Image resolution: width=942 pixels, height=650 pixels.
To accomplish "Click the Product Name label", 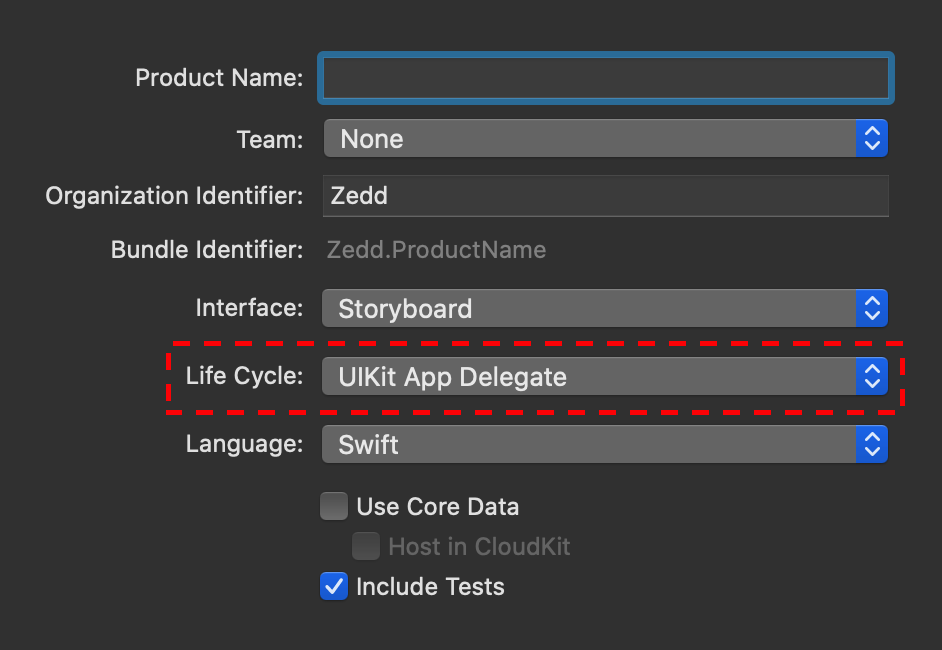I will pos(219,78).
